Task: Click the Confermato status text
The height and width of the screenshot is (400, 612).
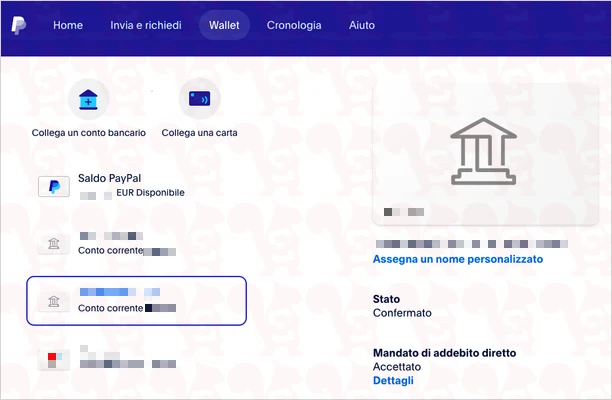Action: (402, 313)
